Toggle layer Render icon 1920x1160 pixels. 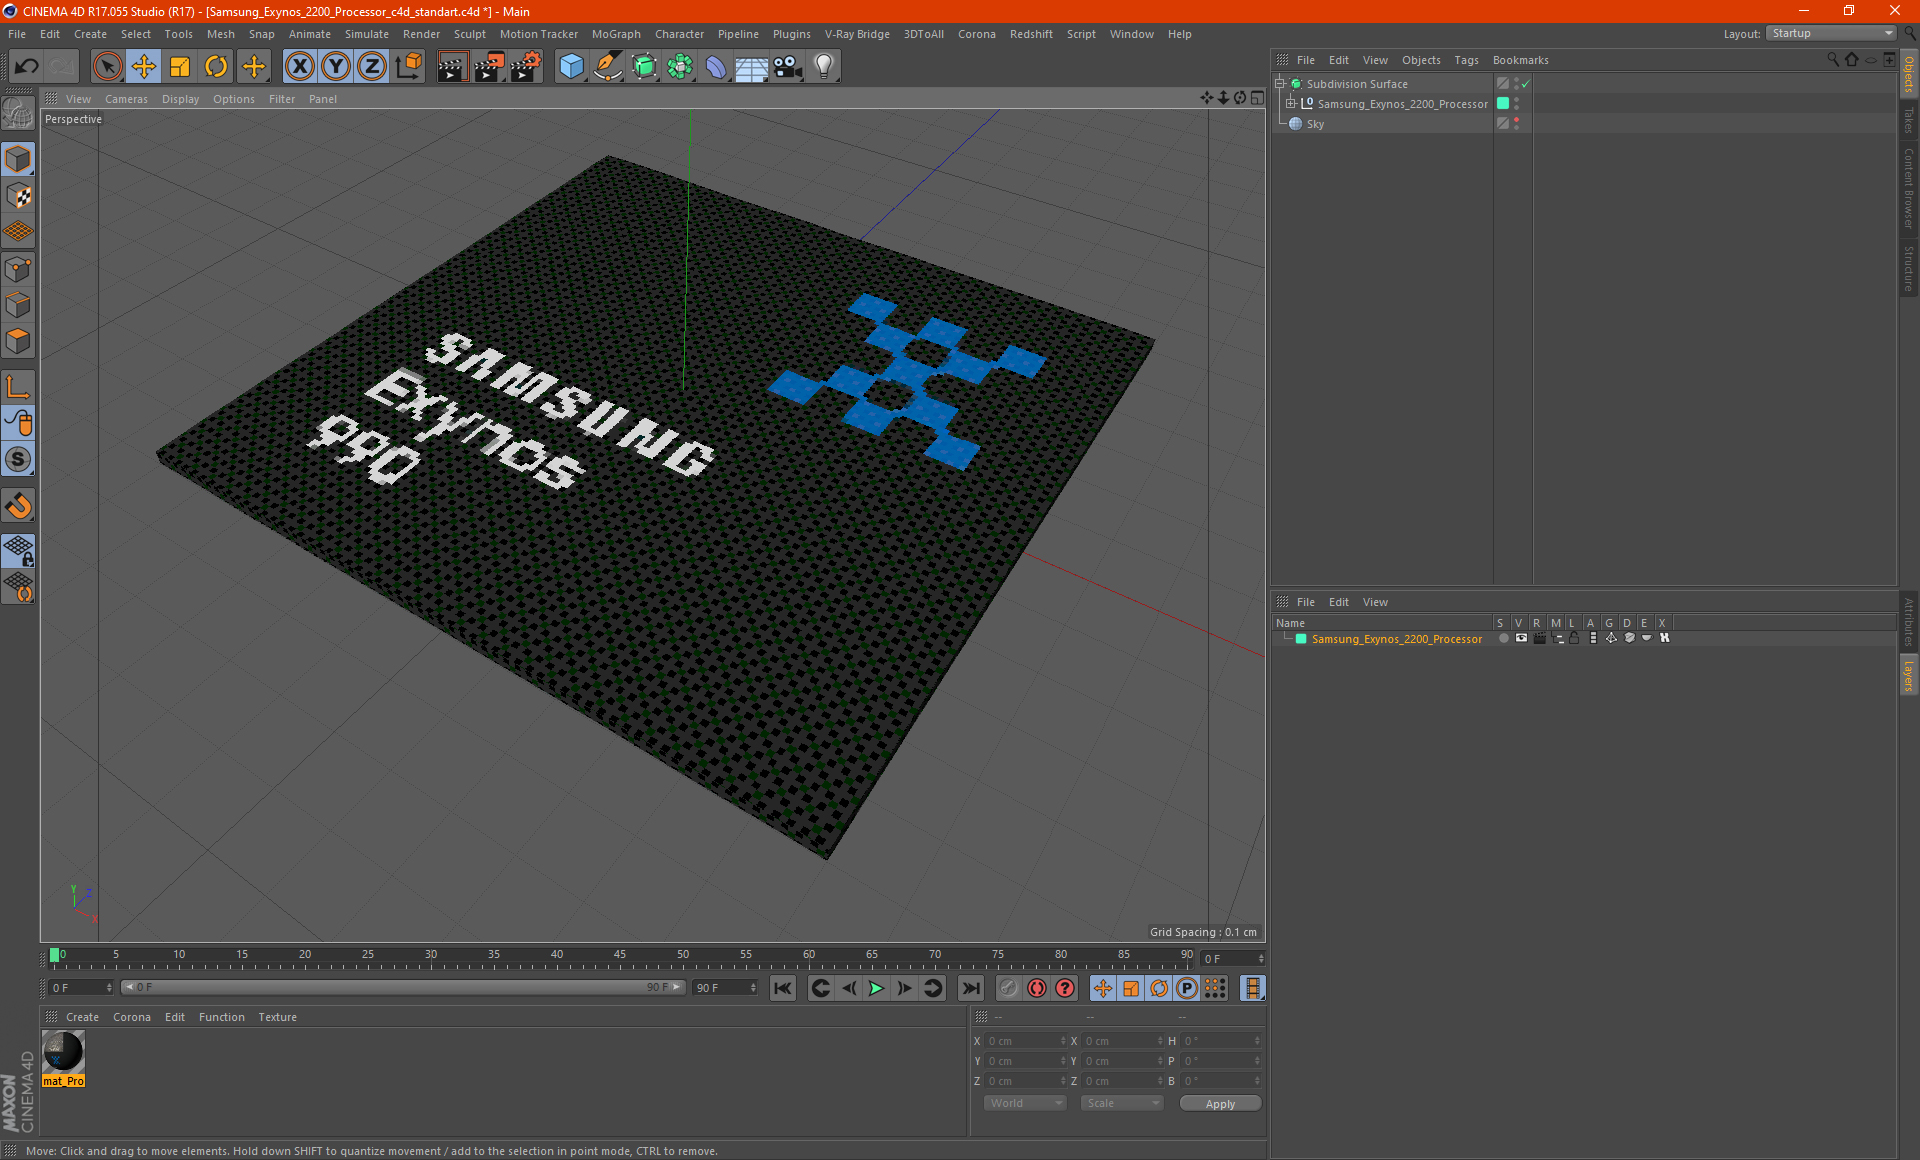coord(1540,638)
